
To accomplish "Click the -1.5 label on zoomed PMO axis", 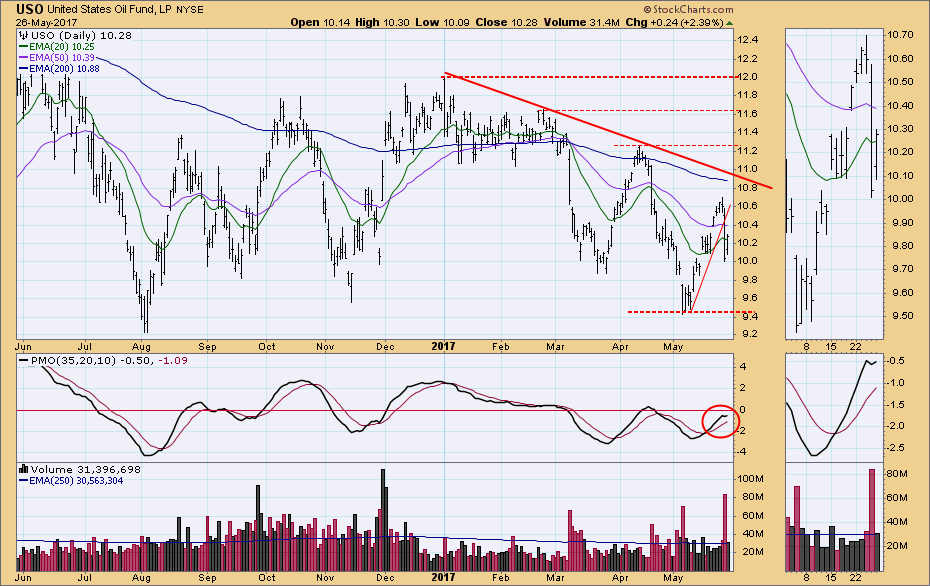I will pos(896,405).
